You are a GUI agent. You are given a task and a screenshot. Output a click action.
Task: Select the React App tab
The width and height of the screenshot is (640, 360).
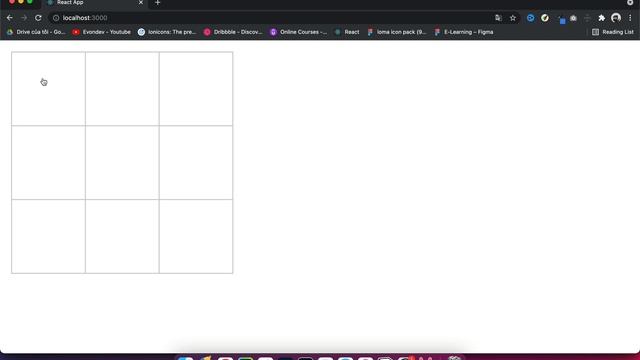coord(94,3)
